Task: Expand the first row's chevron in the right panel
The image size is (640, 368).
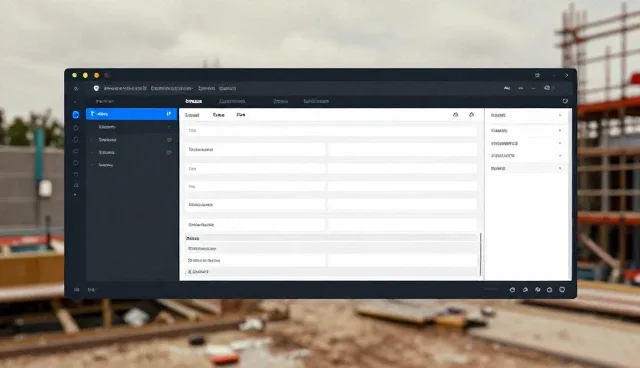Action: click(x=560, y=115)
